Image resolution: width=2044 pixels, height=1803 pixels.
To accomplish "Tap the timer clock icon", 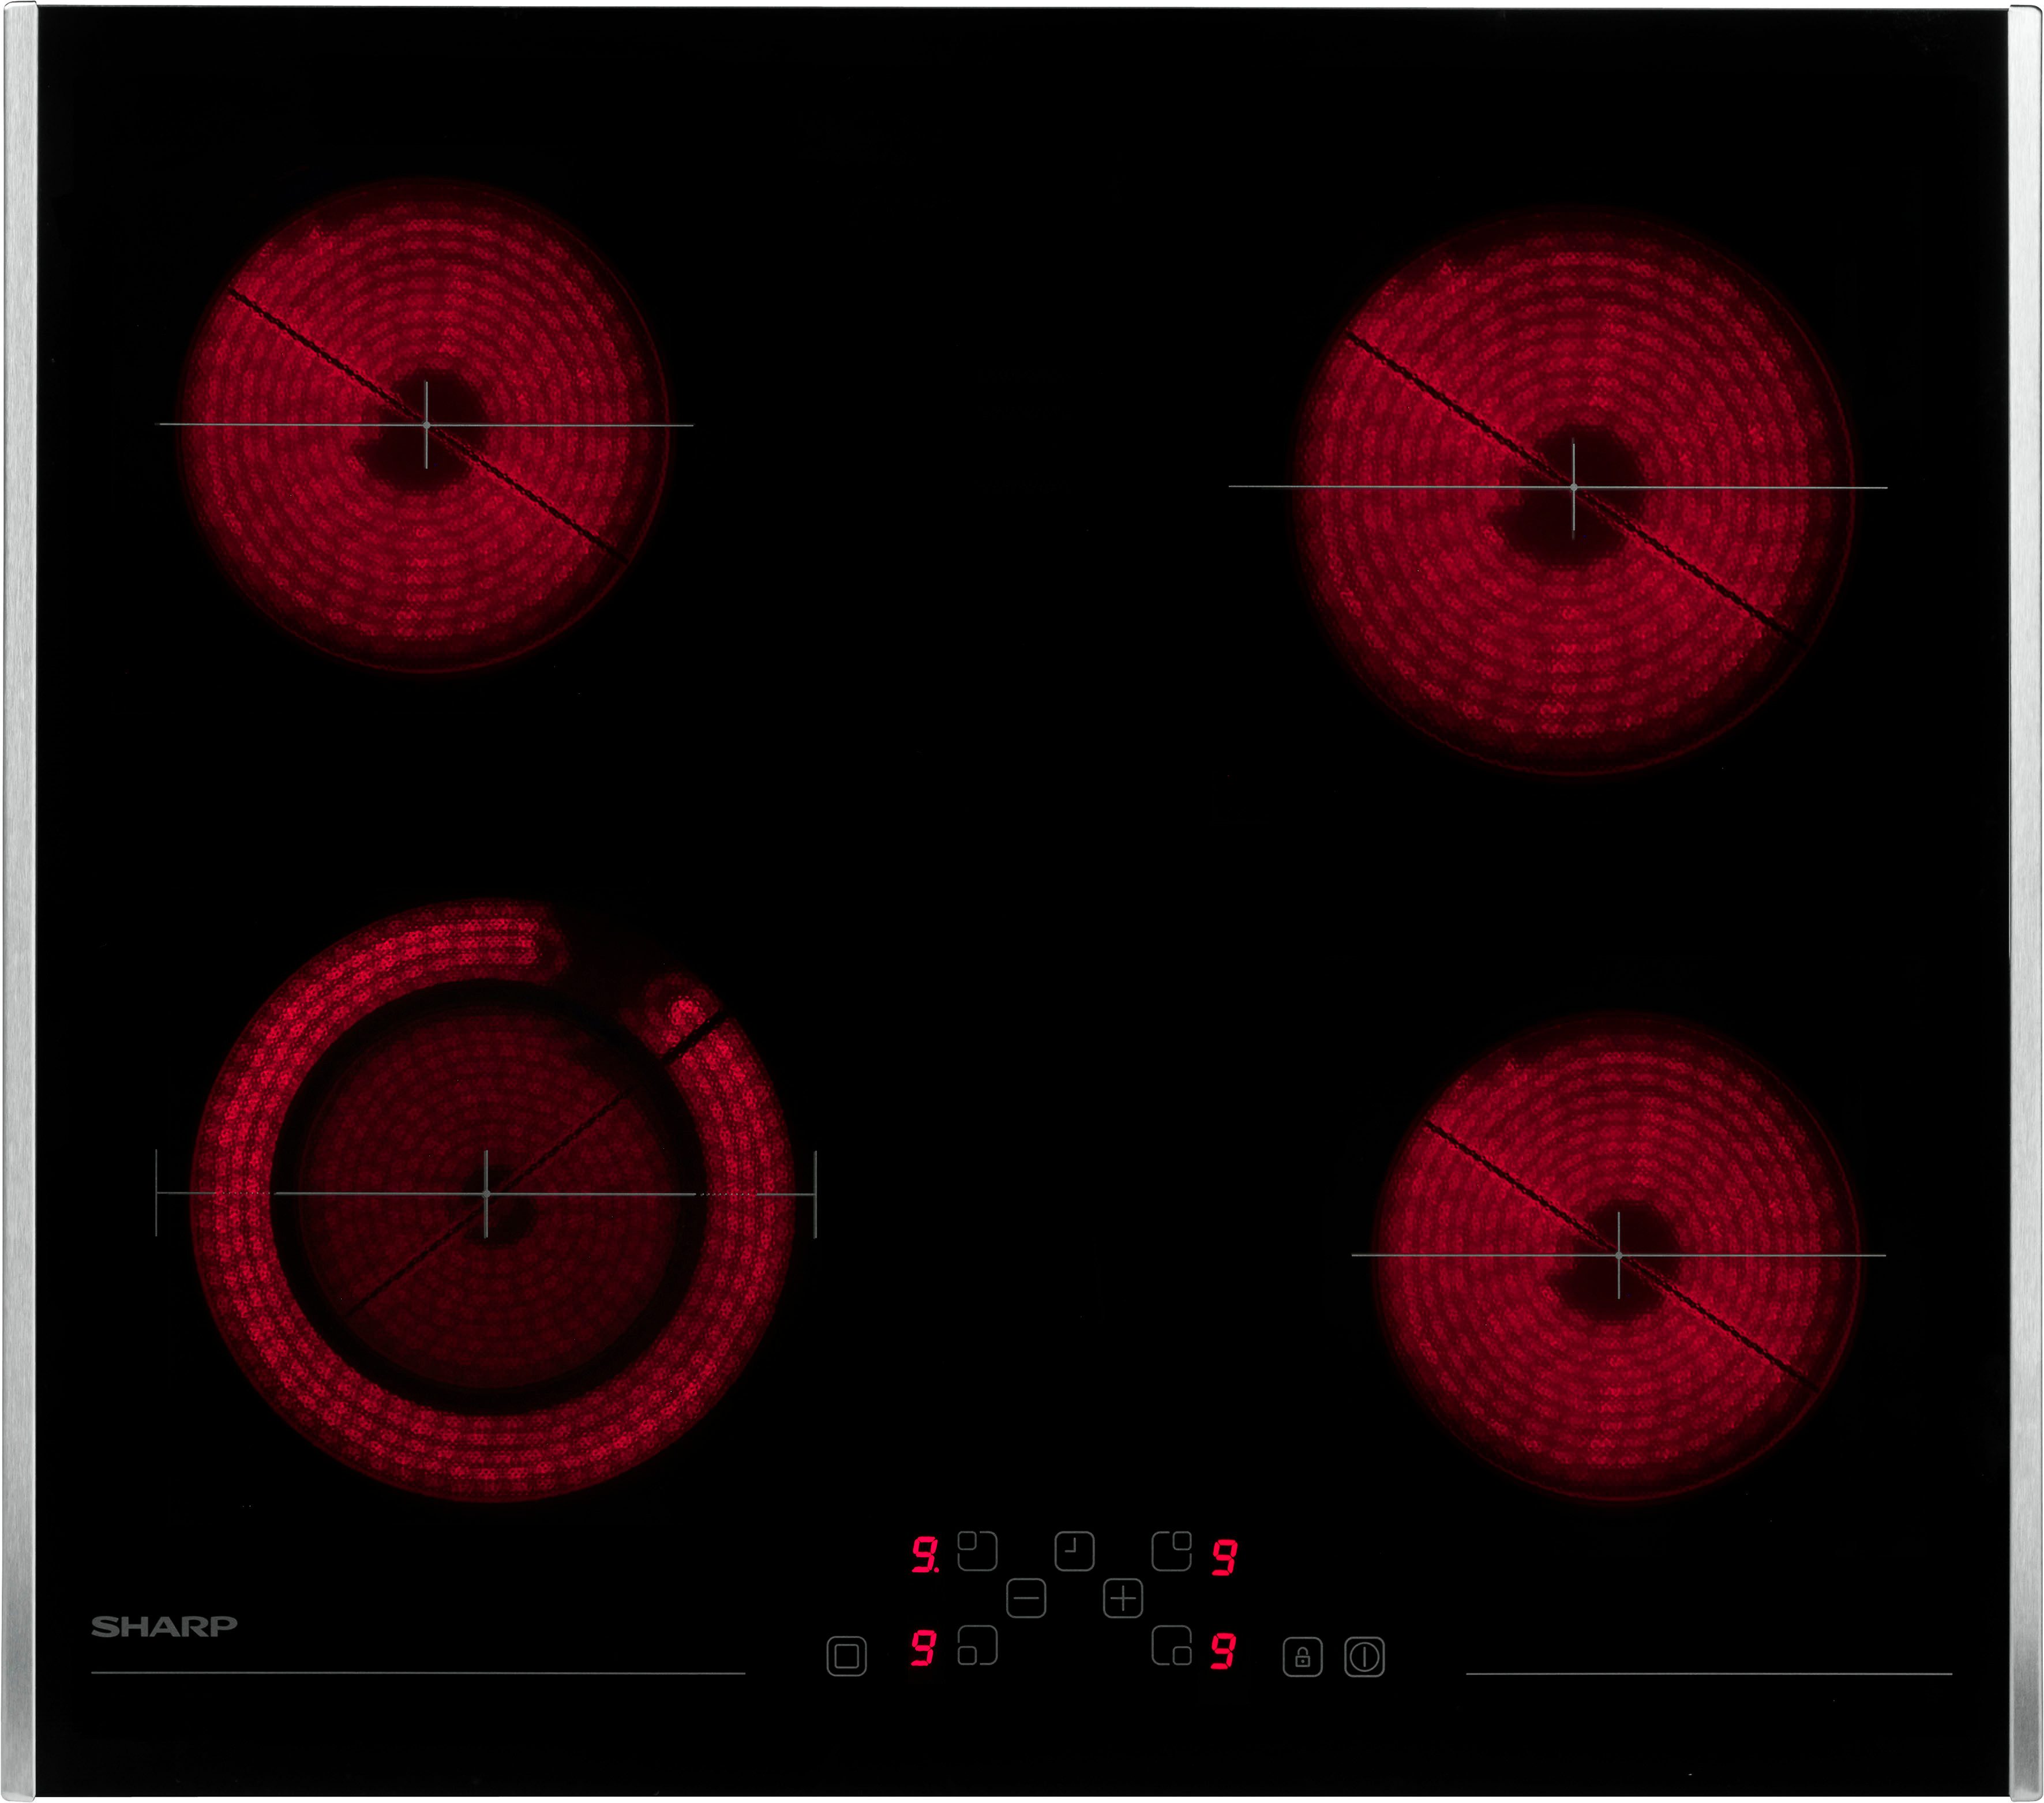I will tap(1074, 1552).
